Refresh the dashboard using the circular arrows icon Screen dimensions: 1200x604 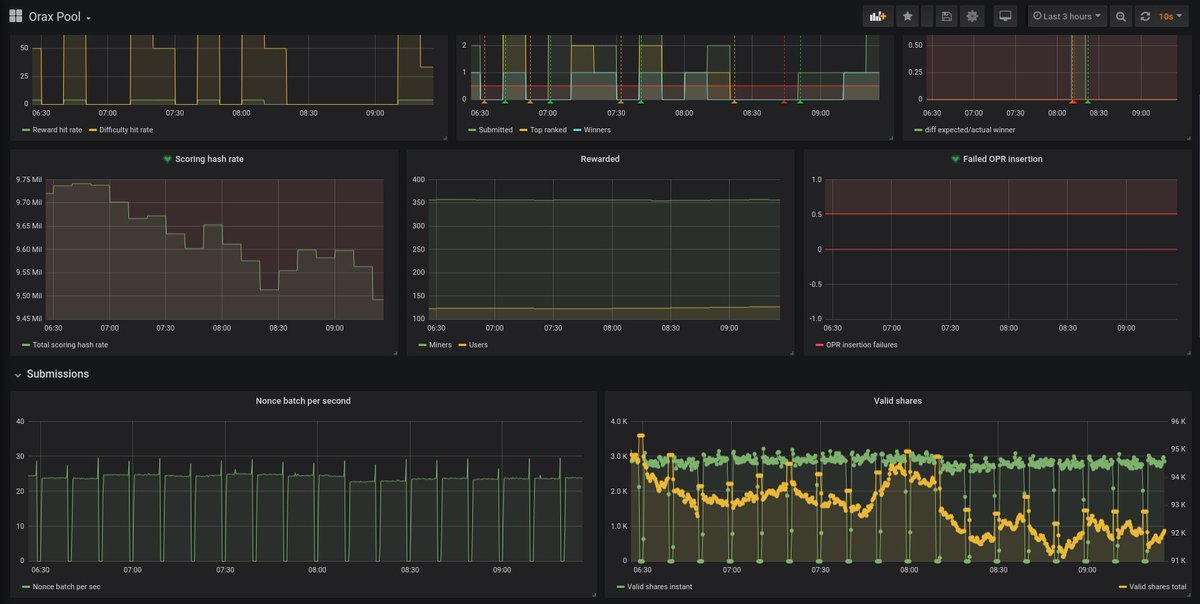1145,16
